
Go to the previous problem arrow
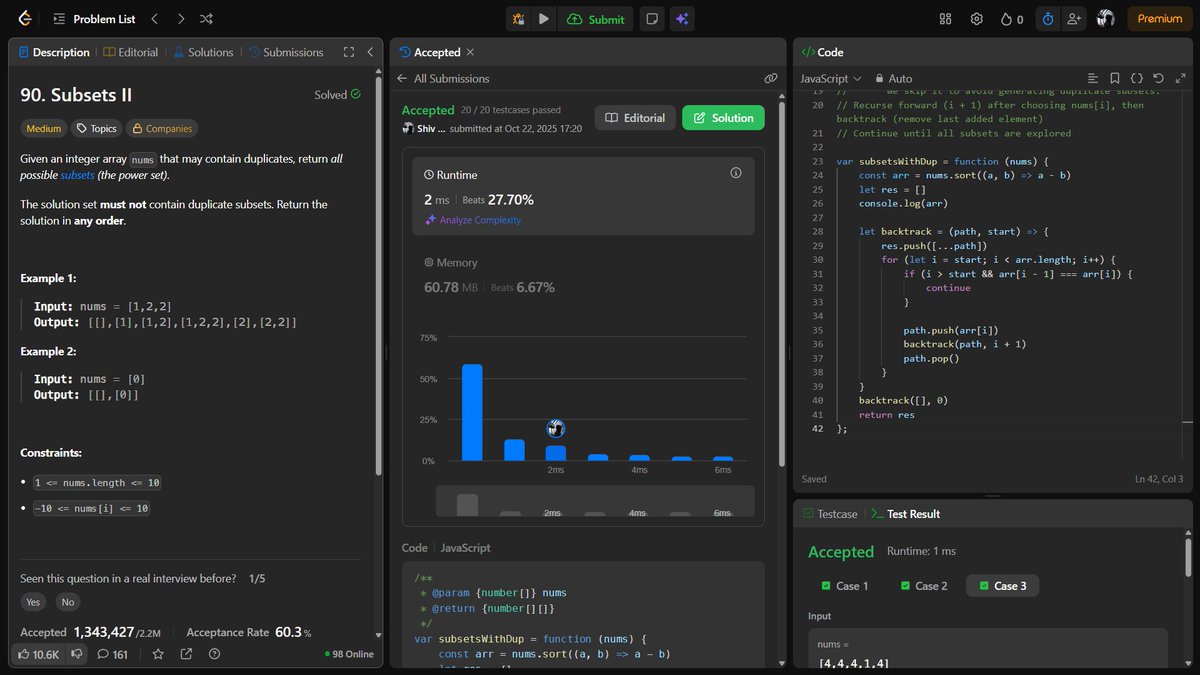[x=154, y=18]
